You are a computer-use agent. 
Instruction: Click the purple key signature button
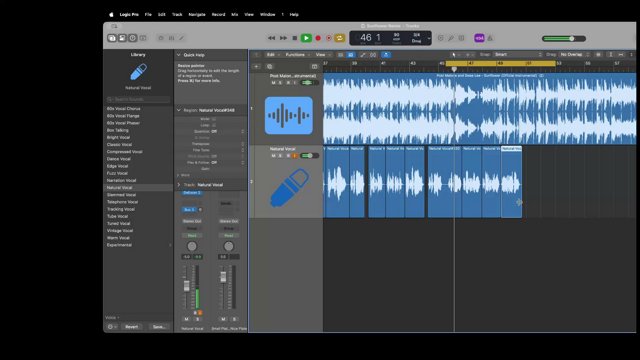tap(479, 38)
